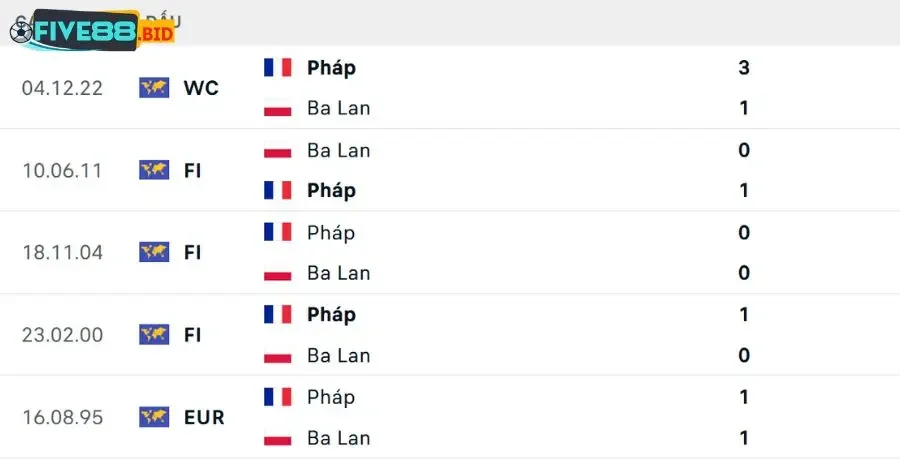900x460 pixels.
Task: Click the world map icon beside EUR
Action: coord(154,416)
